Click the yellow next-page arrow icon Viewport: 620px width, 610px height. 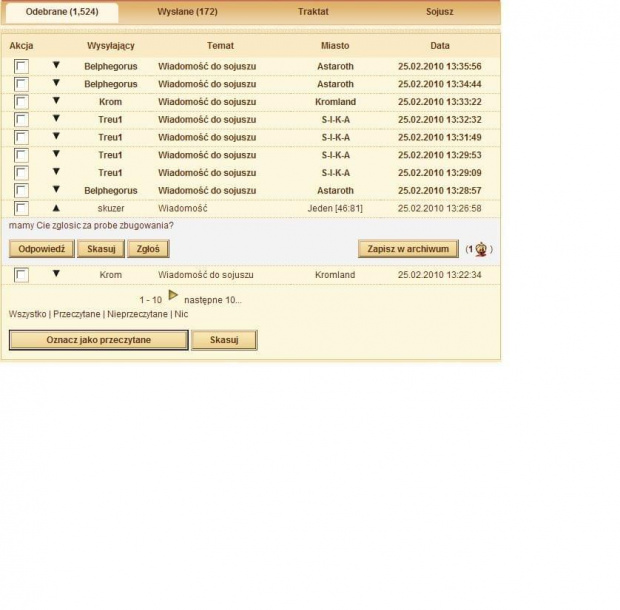click(173, 296)
